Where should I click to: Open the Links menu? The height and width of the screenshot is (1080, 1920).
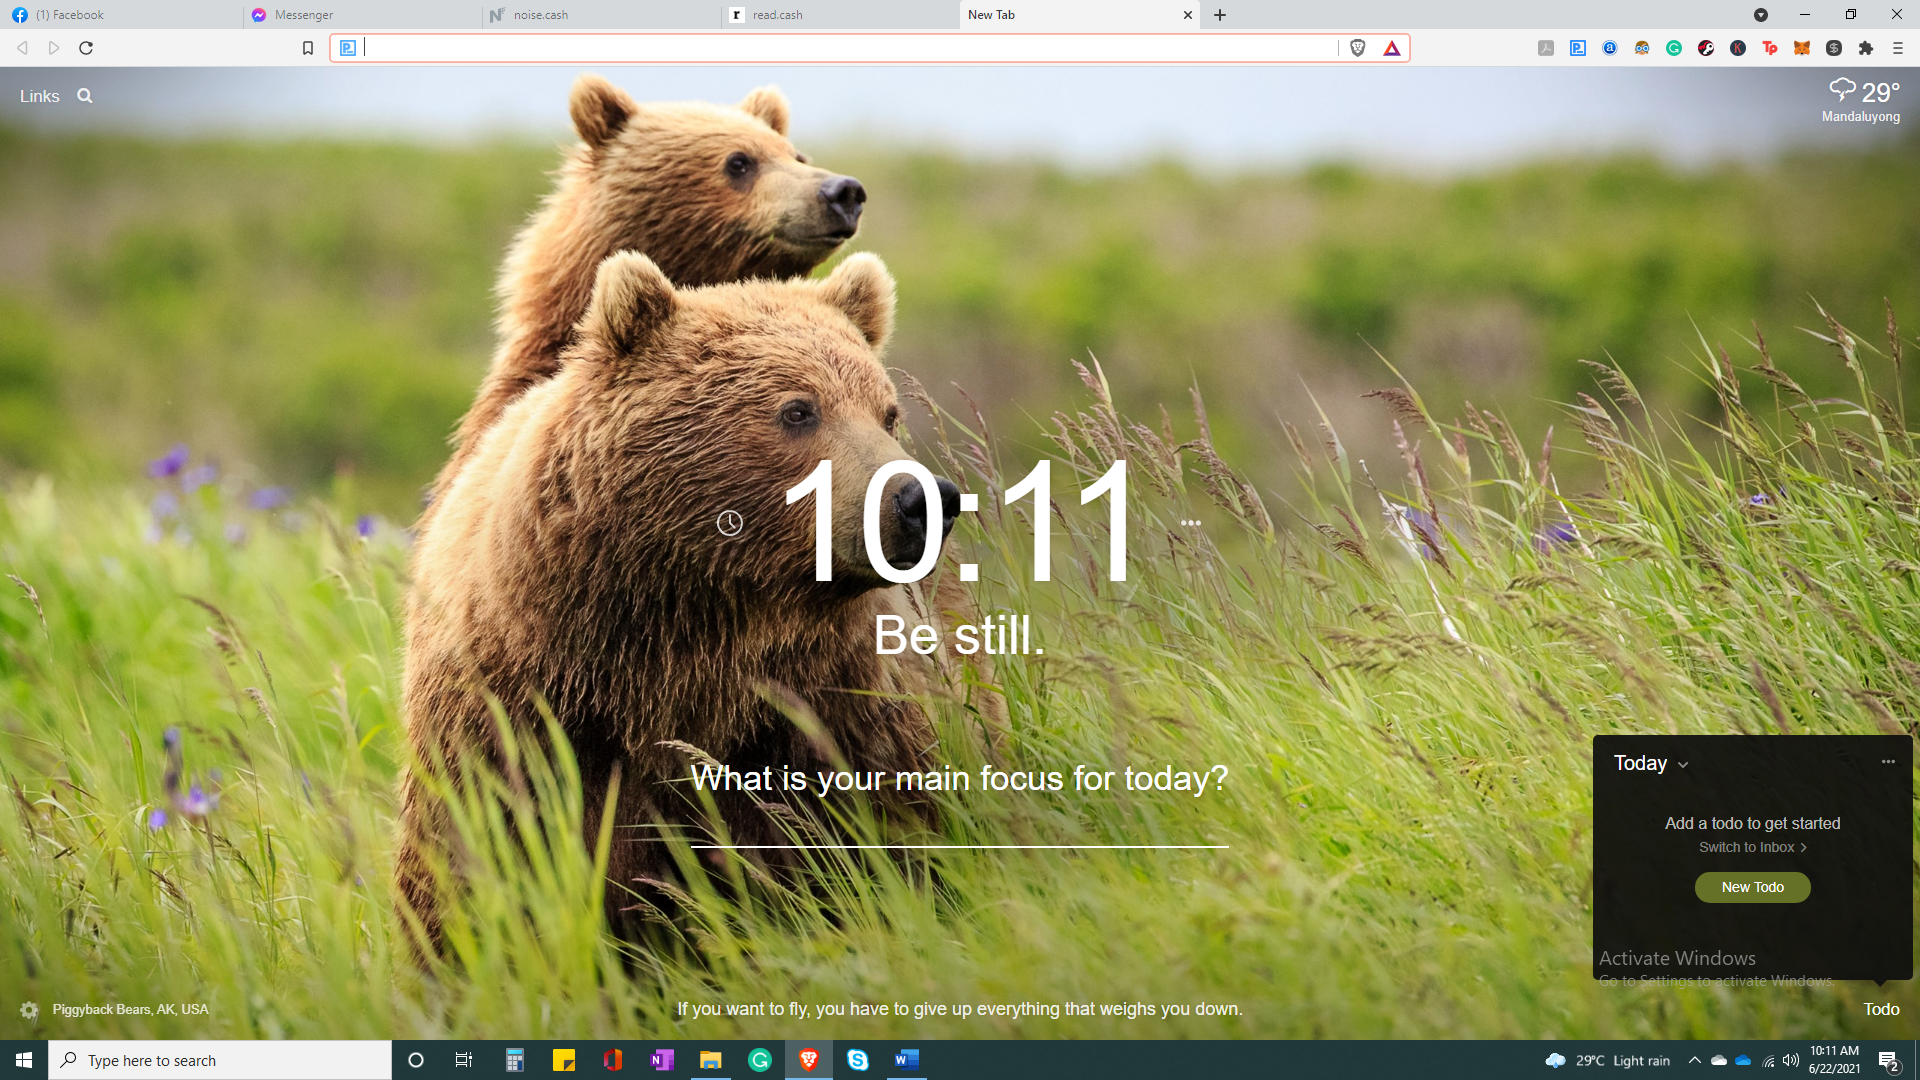click(40, 96)
